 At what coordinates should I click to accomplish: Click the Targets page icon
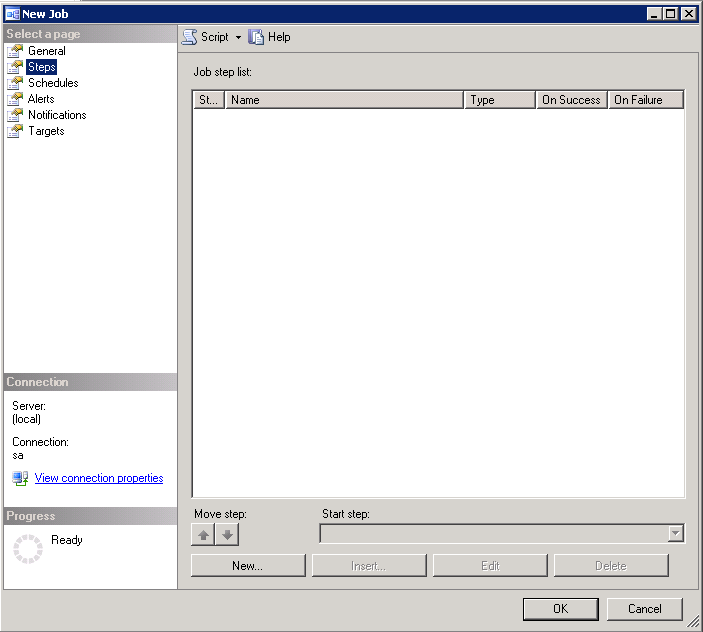coord(15,131)
